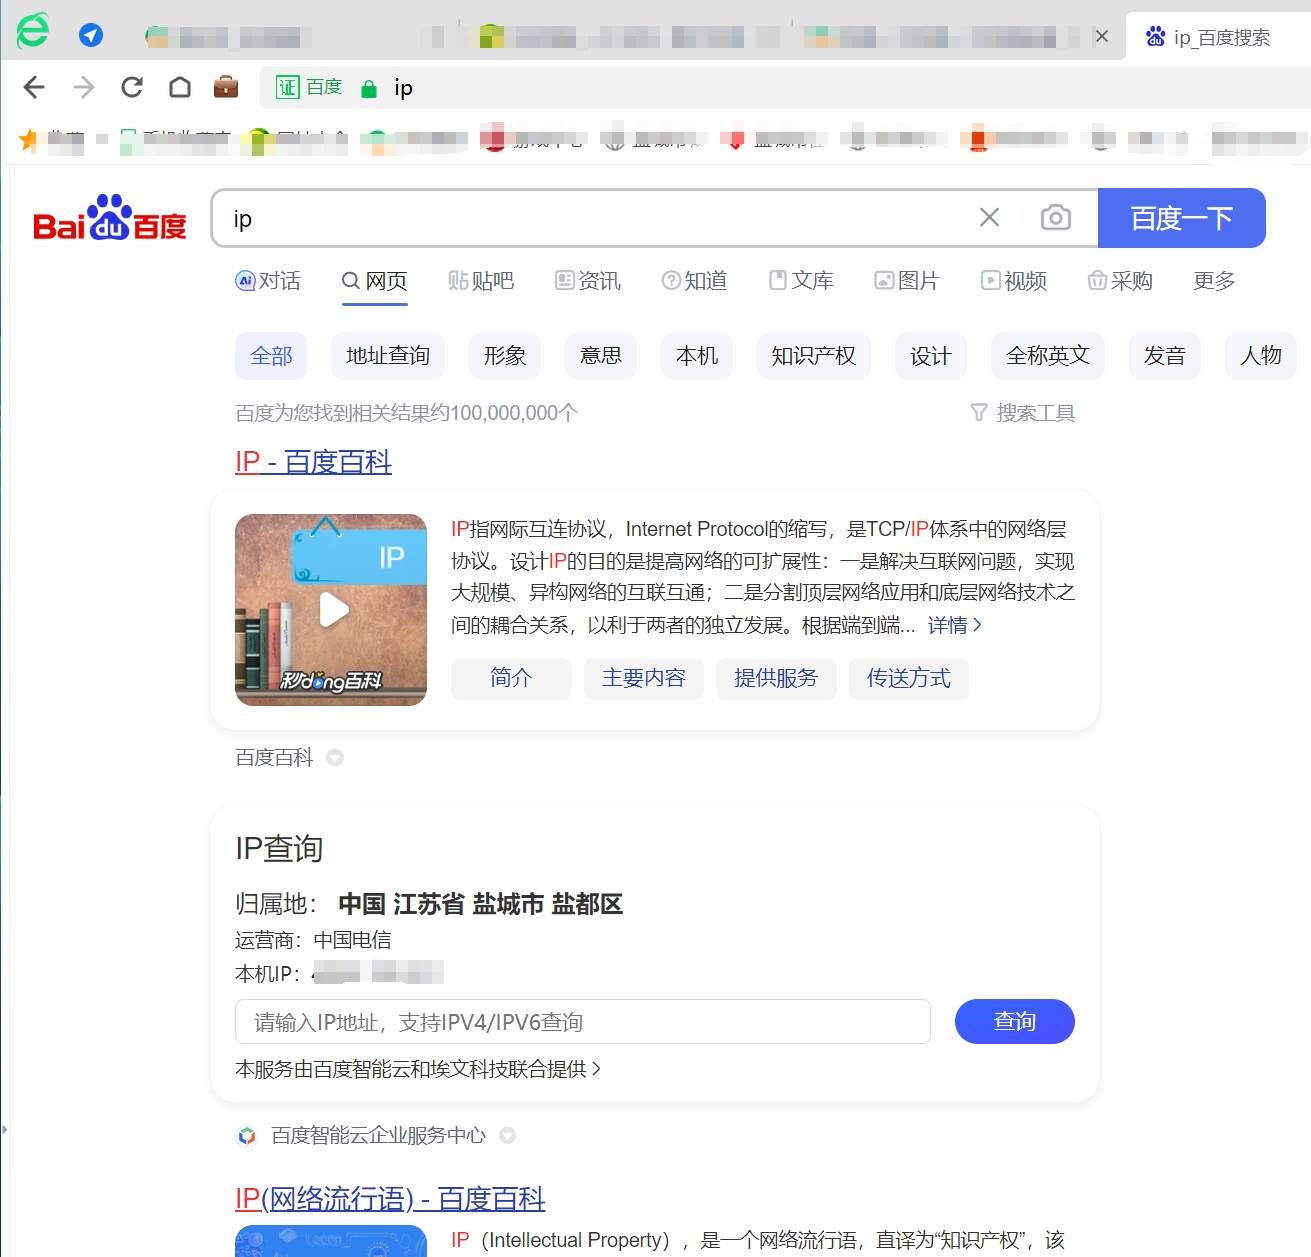Go back using the browser back arrow
1311x1257 pixels.
pos(34,88)
